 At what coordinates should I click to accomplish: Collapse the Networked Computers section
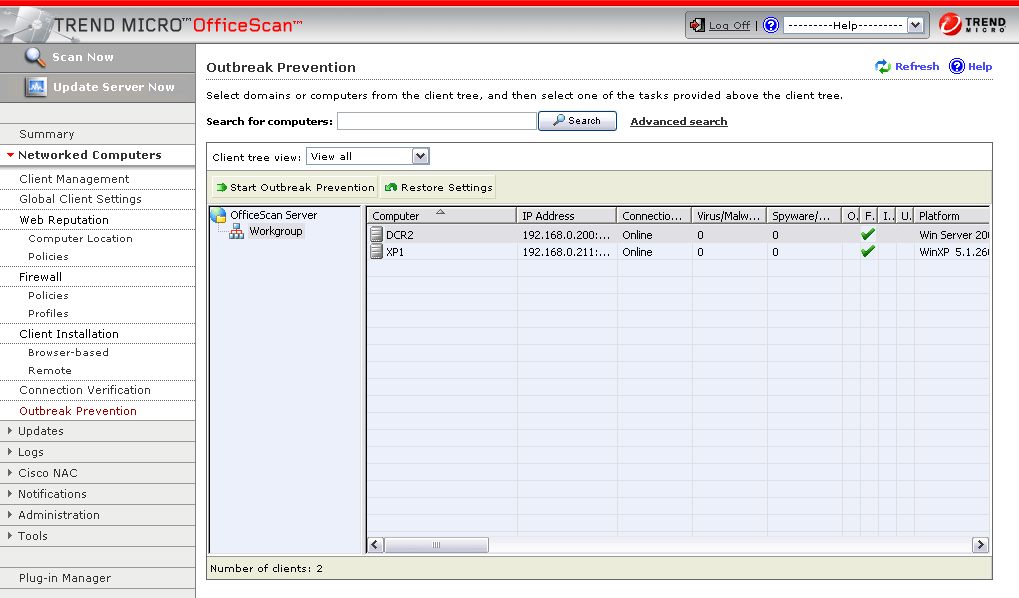10,155
